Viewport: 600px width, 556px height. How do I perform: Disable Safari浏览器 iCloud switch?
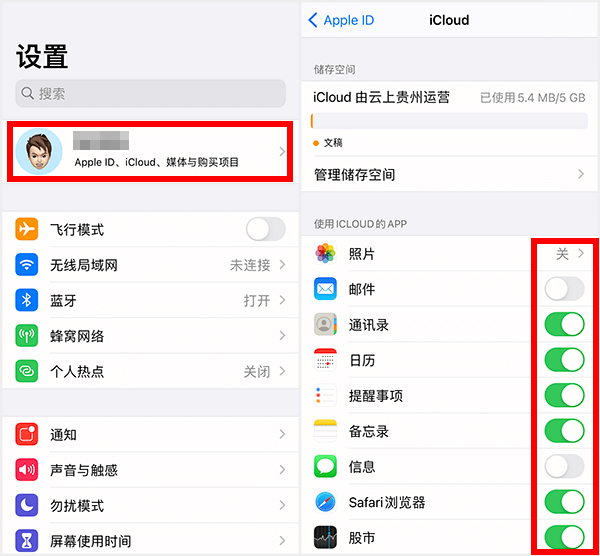(x=564, y=502)
